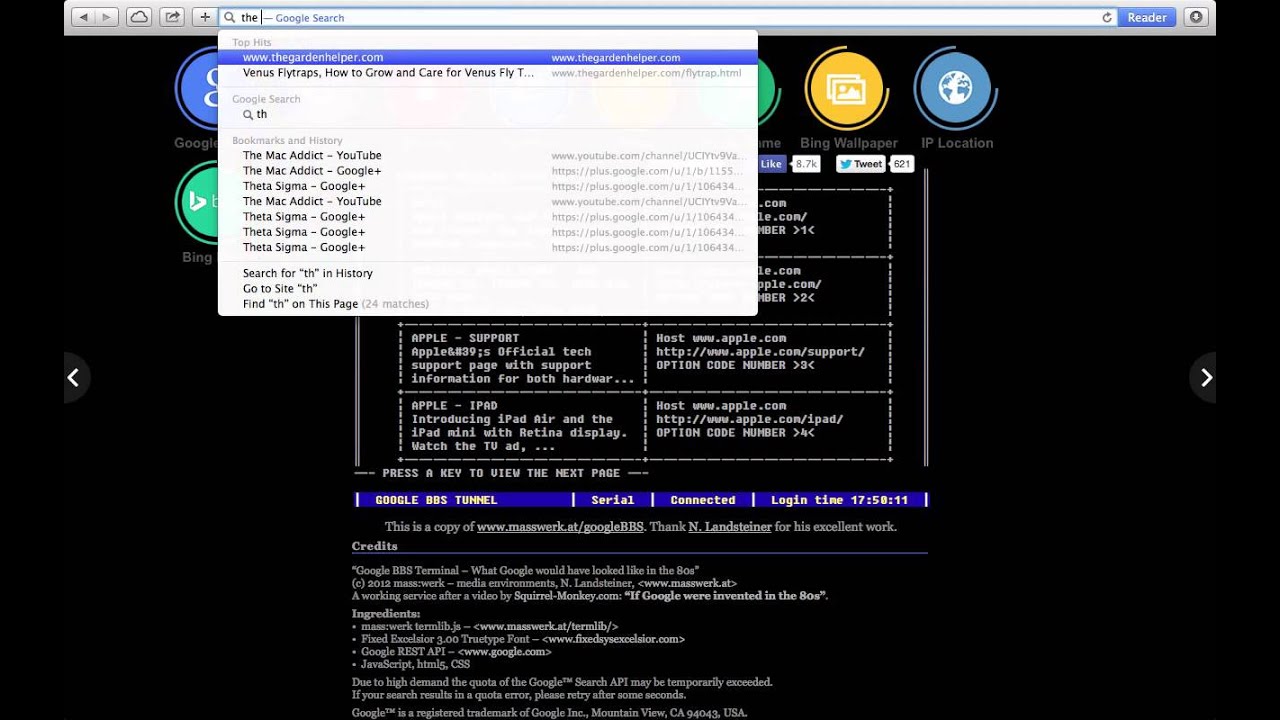The image size is (1280, 720).
Task: Enable Reader view
Action: click(1147, 17)
